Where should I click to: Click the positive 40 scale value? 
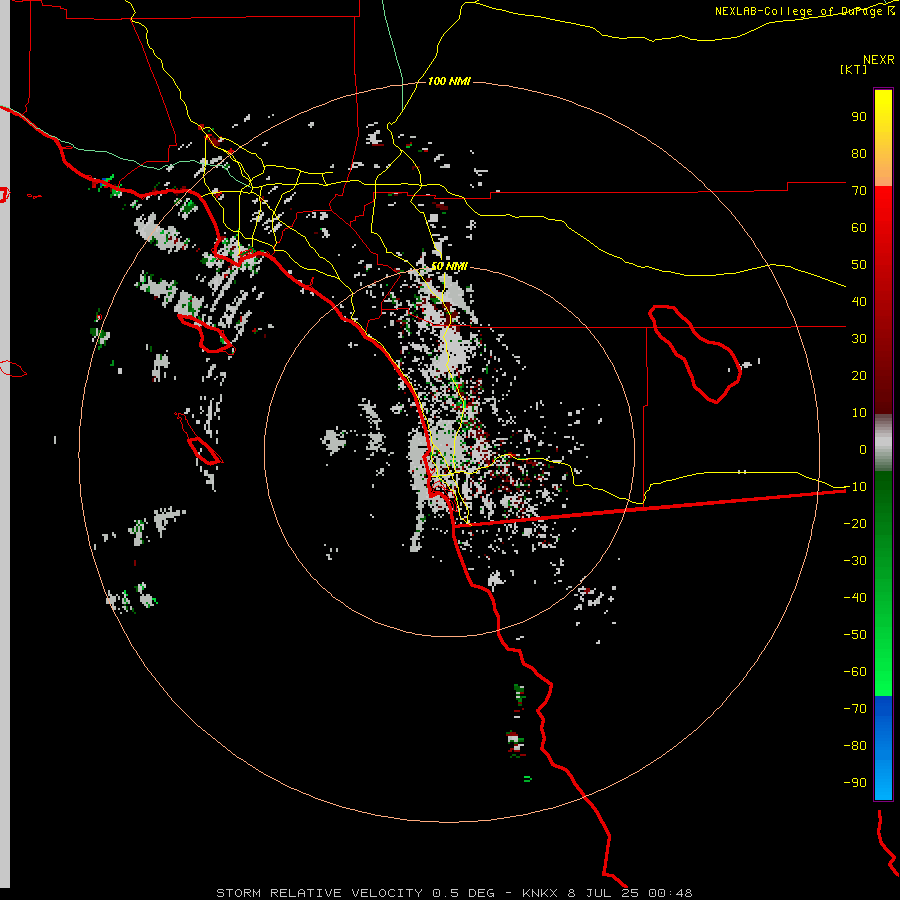point(859,301)
